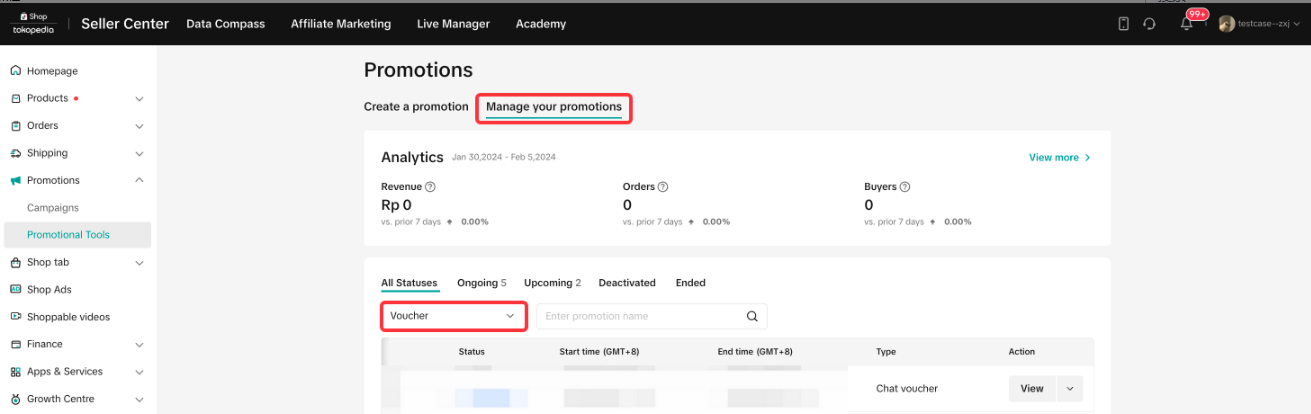
Task: Click the View button for Chat voucher
Action: click(1031, 388)
